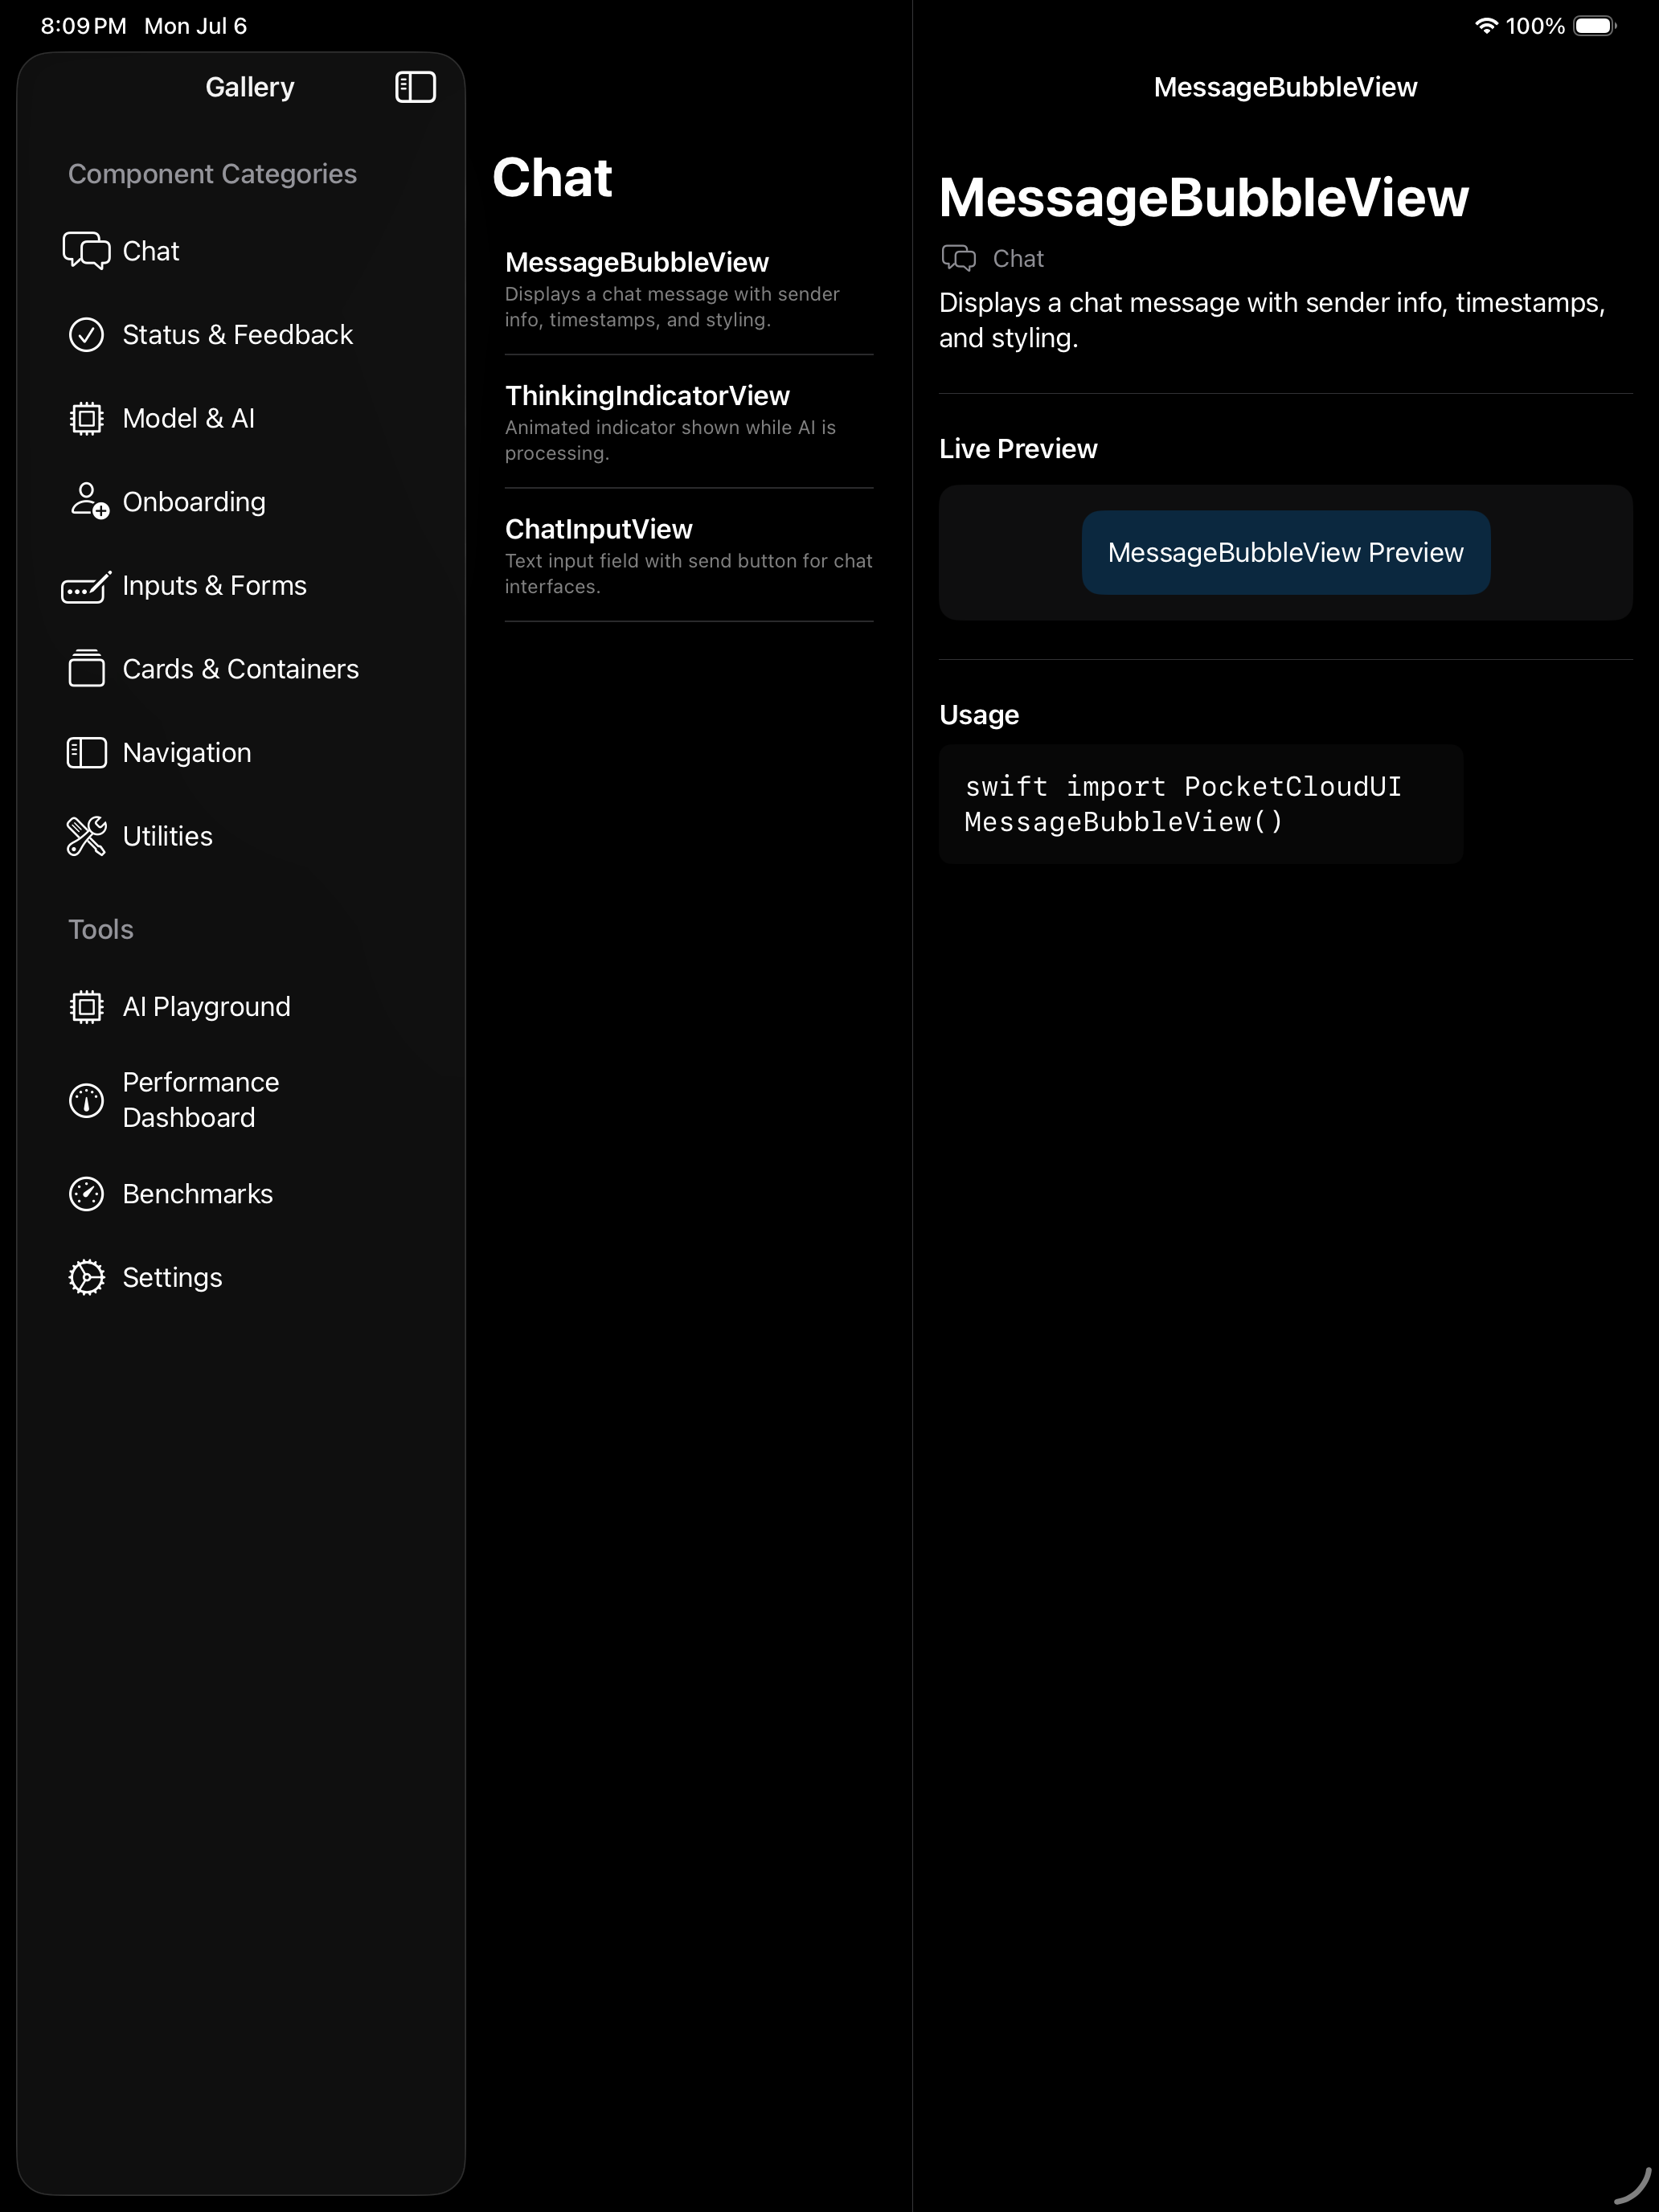This screenshot has height=2212, width=1659.
Task: Click the Status & Feedback checkmark icon
Action: (87, 334)
